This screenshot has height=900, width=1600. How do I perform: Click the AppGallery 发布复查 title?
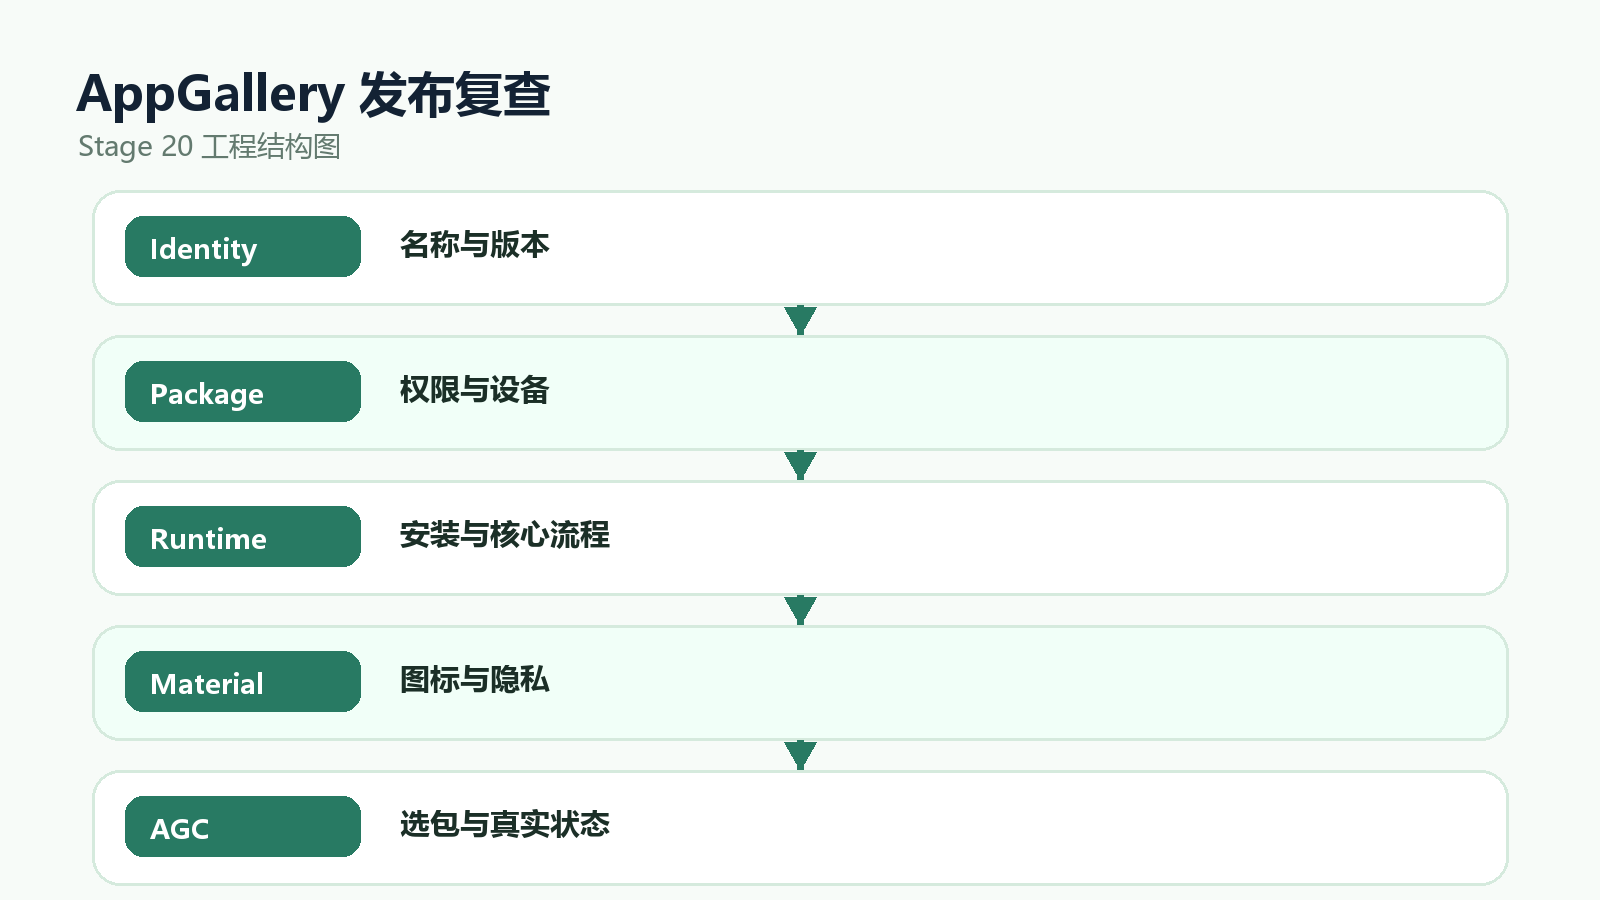coord(313,95)
